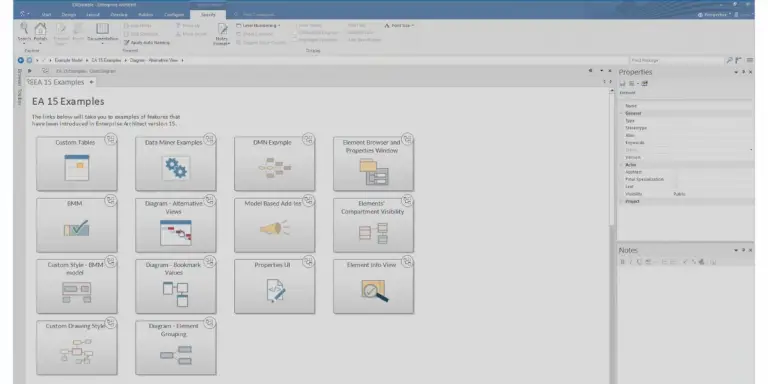Viewport: 768px width, 384px height.
Task: Click the blue back navigation icon
Action: 21,60
